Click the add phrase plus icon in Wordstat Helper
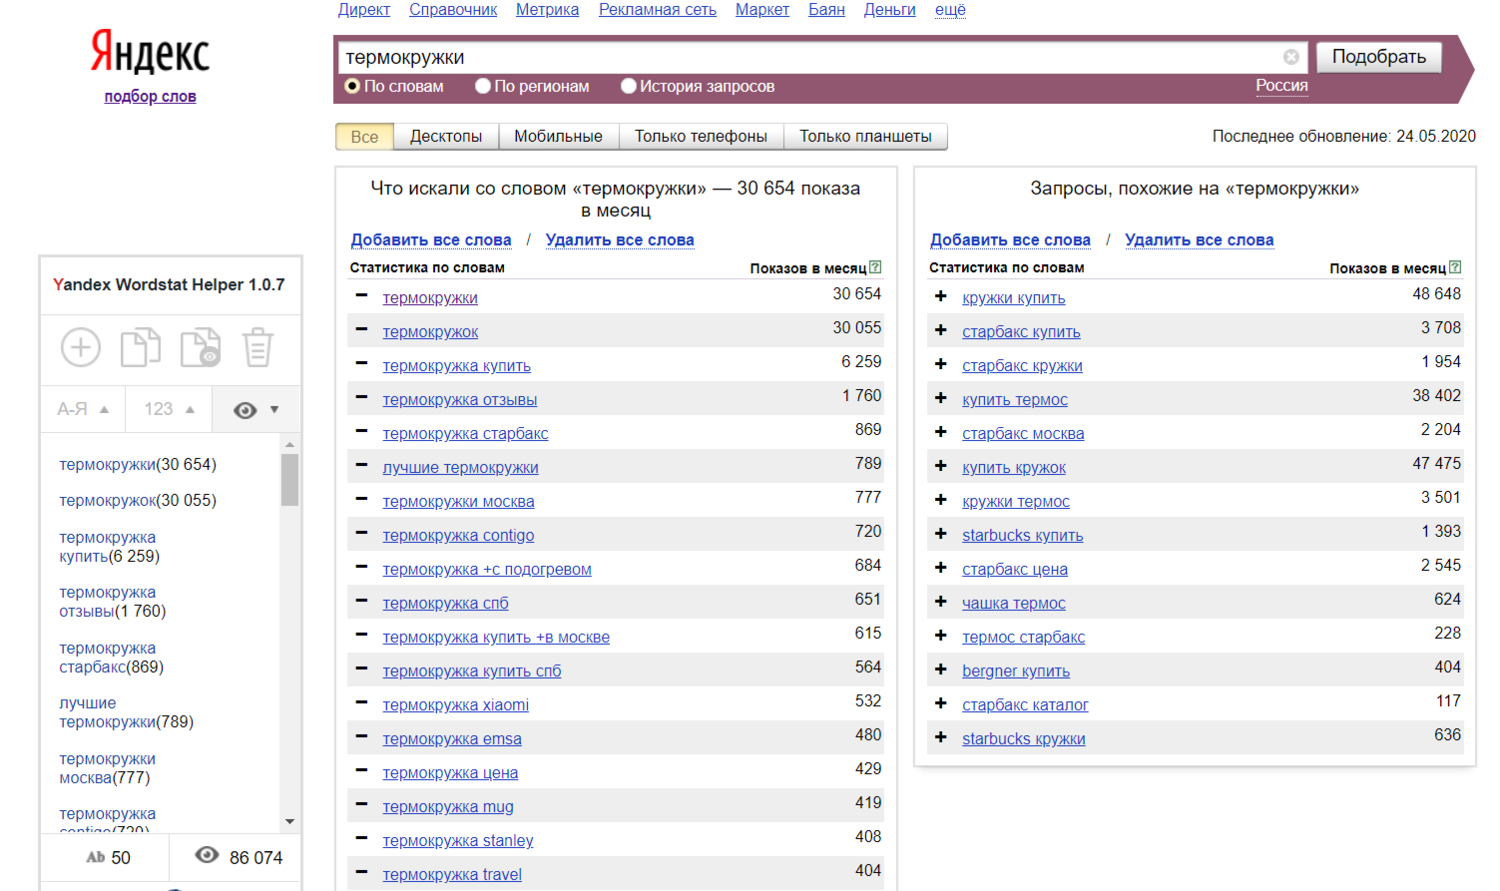The image size is (1500, 891). [81, 348]
